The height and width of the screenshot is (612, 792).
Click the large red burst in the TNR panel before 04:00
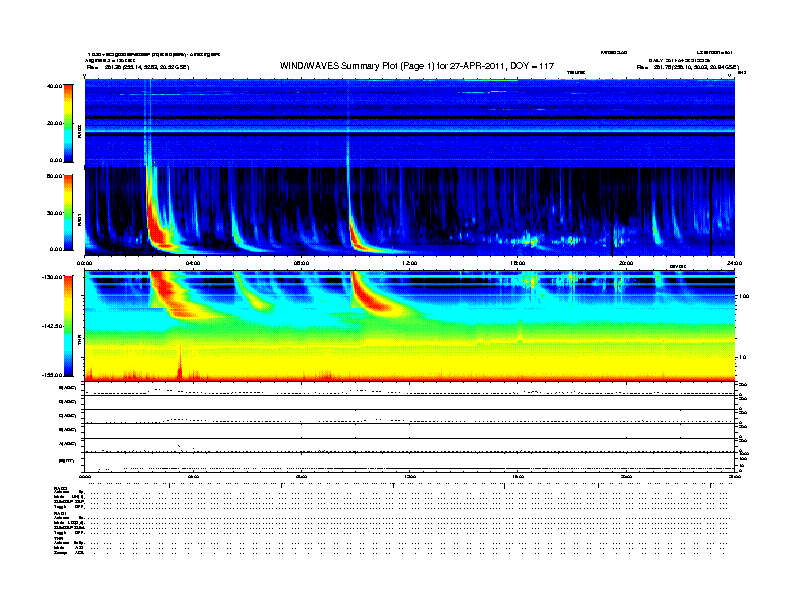pos(169,293)
